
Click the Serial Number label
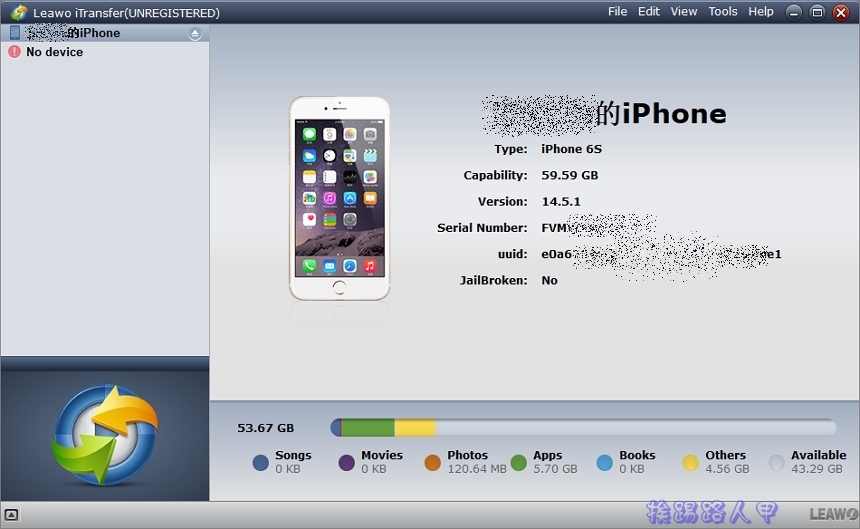pyautogui.click(x=482, y=228)
